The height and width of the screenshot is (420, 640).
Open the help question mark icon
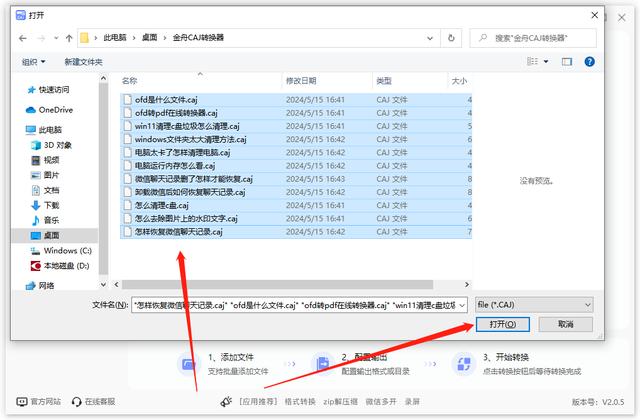click(x=589, y=62)
